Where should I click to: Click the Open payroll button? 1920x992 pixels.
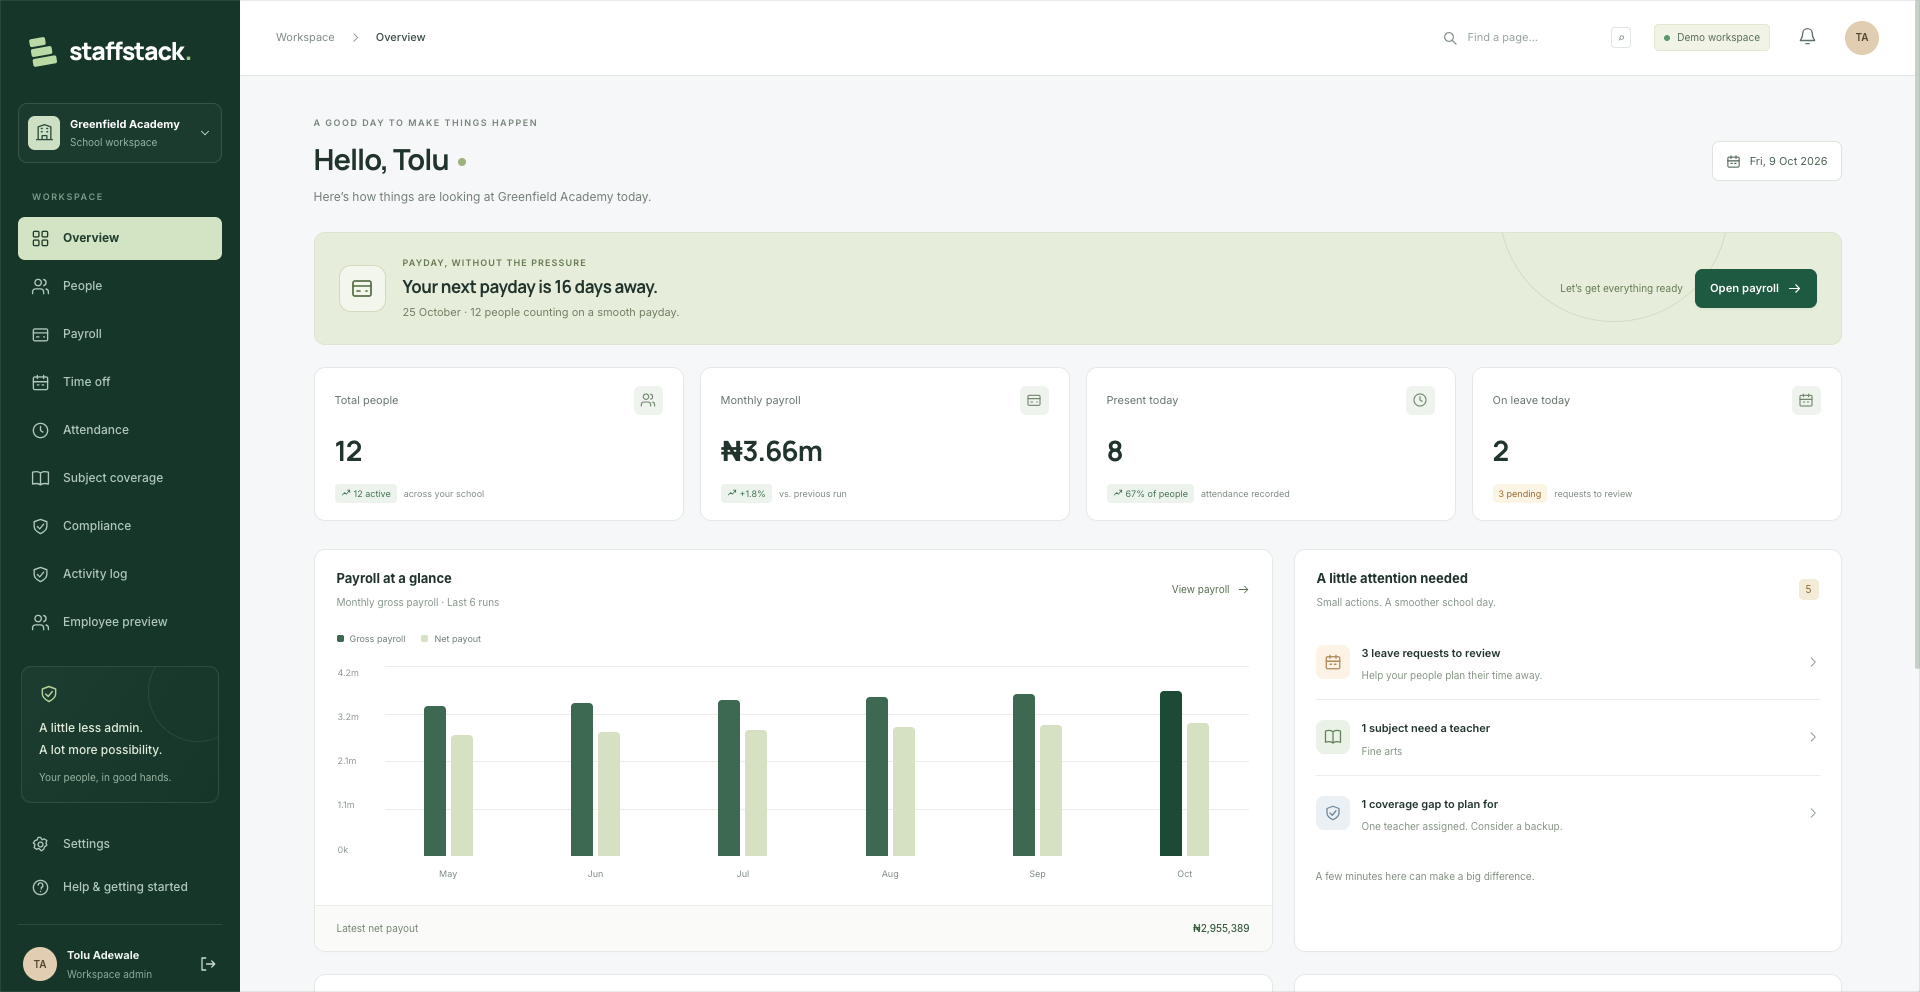pyautogui.click(x=1755, y=288)
